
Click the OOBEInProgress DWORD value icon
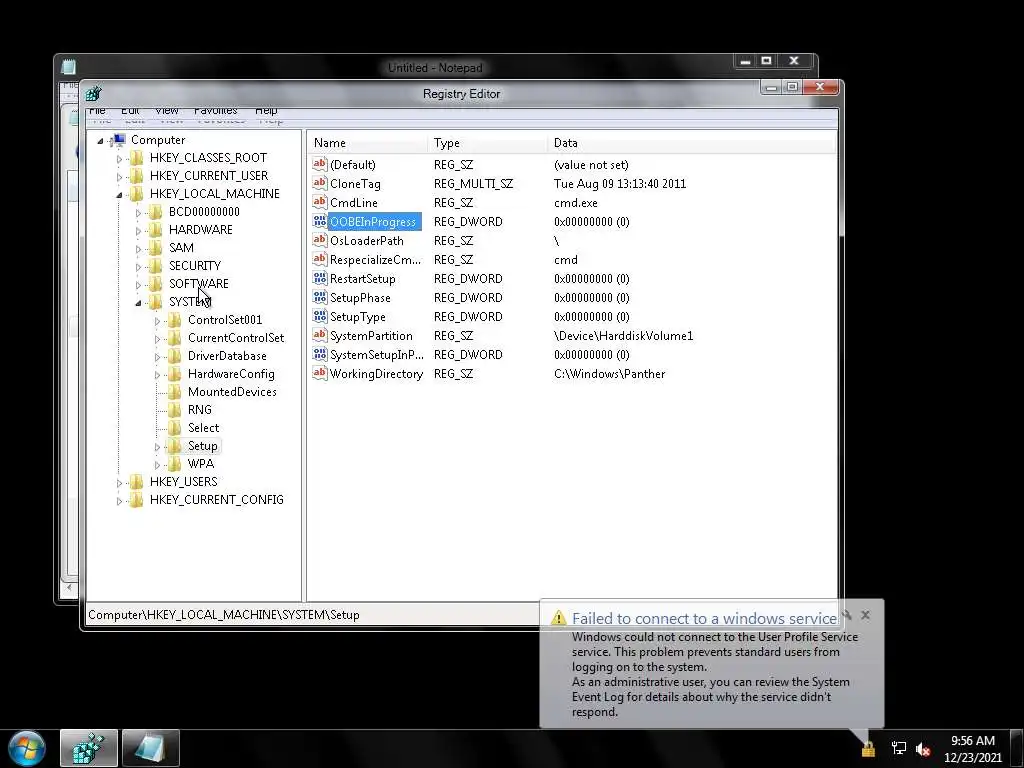point(319,221)
